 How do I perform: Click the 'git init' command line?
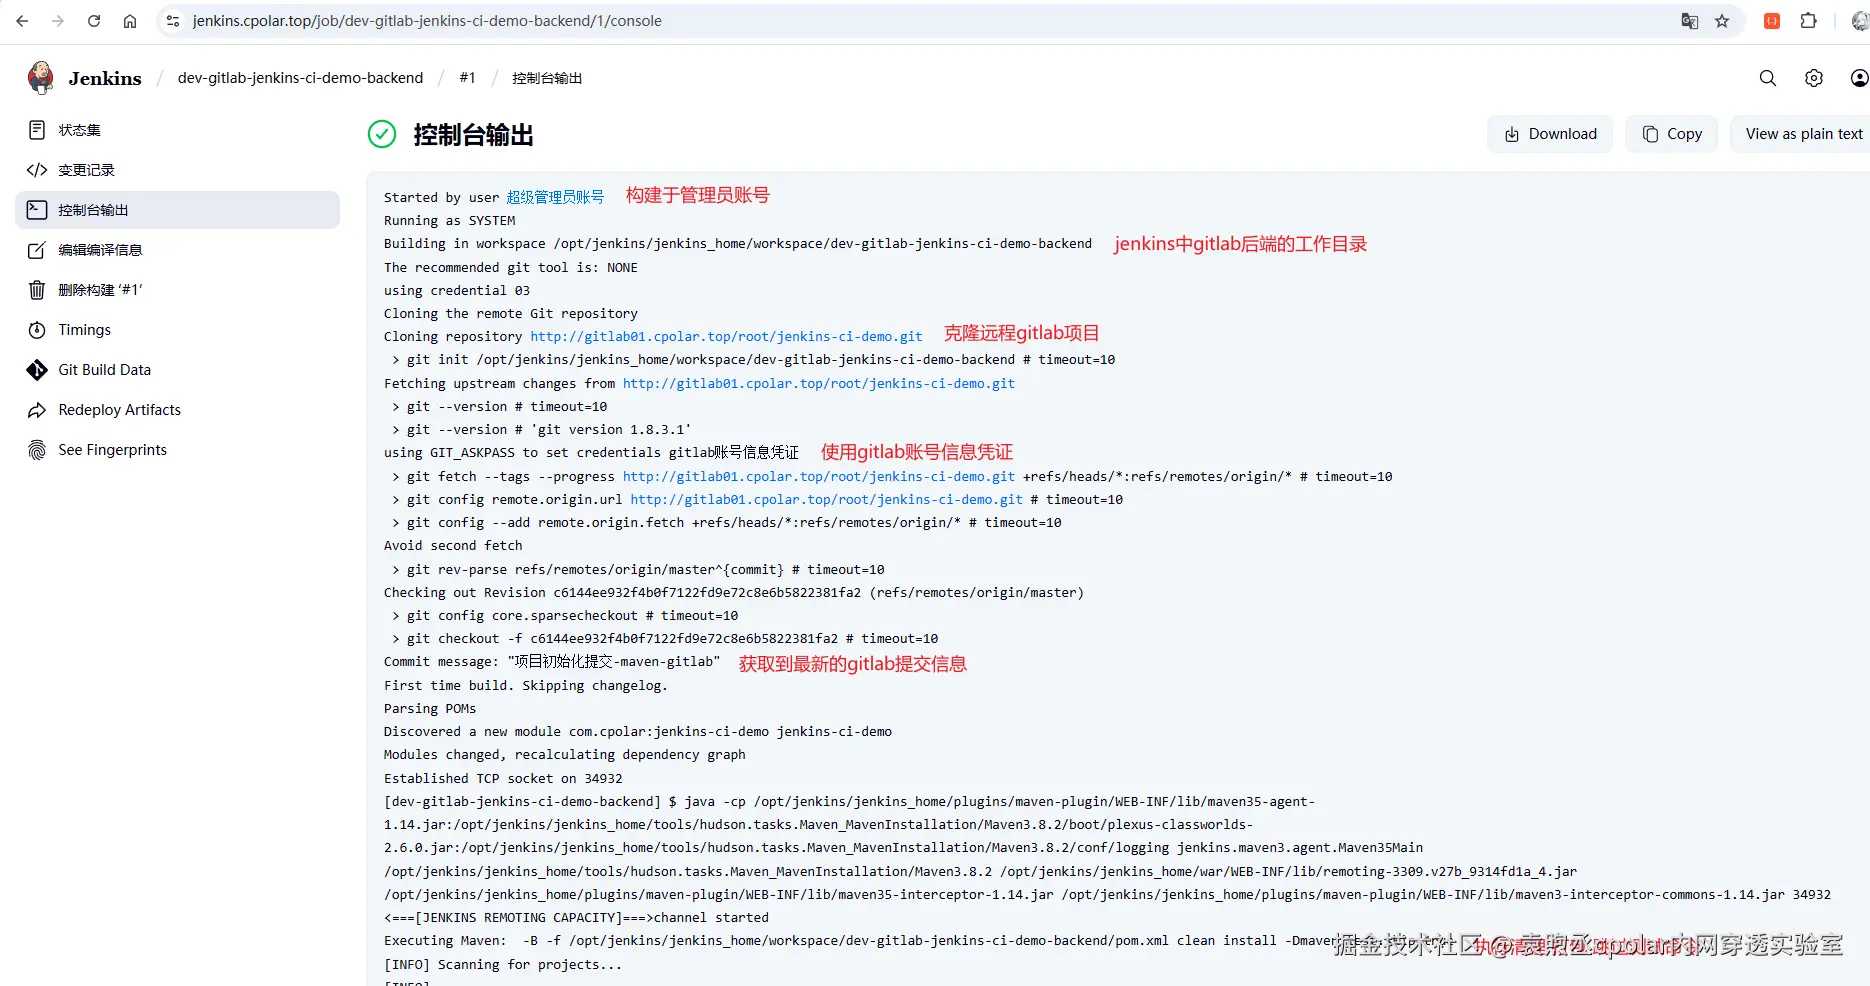[753, 360]
